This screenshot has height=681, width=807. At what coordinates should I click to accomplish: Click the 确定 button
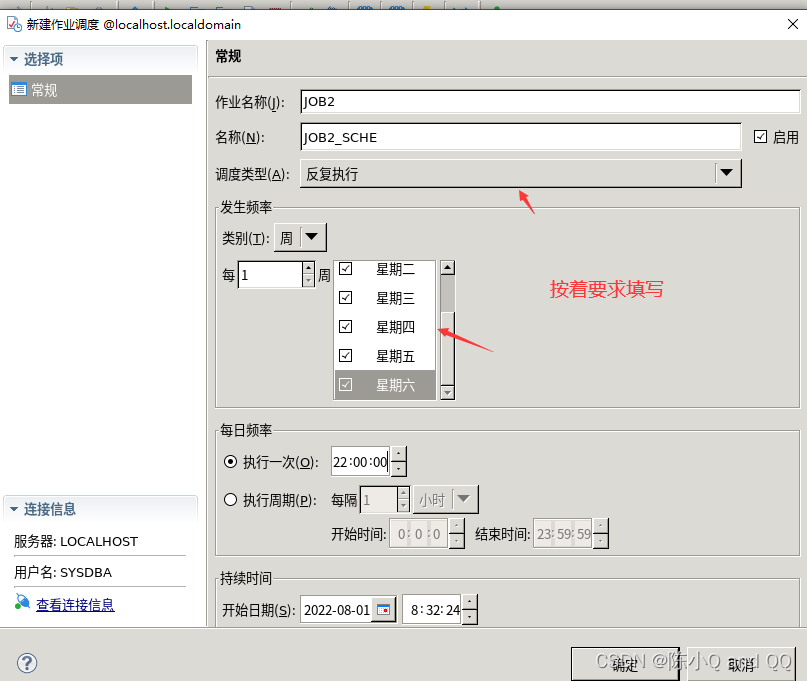click(626, 663)
